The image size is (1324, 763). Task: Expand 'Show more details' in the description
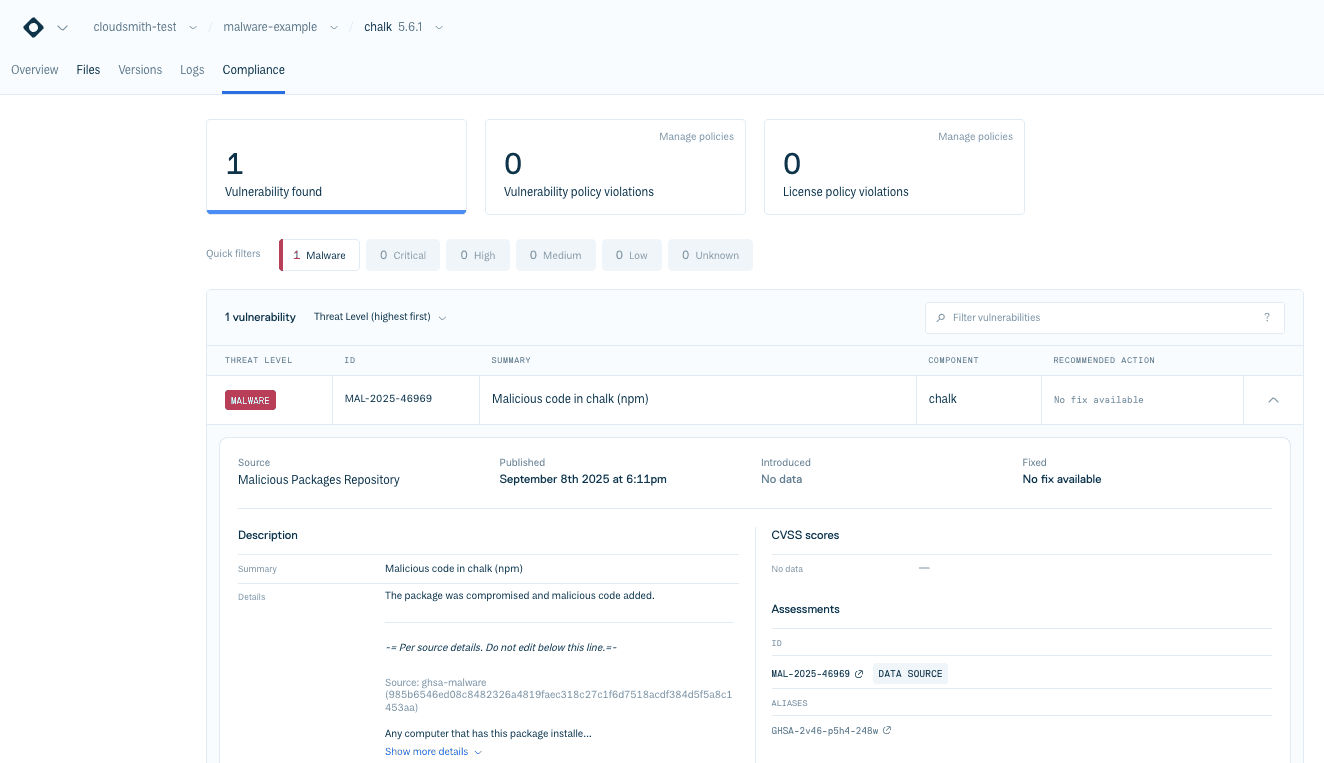(x=433, y=752)
